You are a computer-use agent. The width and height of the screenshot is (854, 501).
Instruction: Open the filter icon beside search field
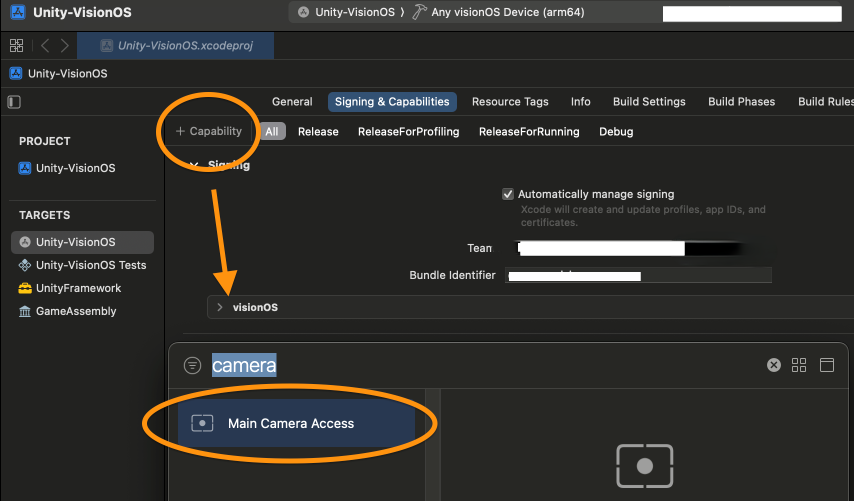tap(193, 366)
